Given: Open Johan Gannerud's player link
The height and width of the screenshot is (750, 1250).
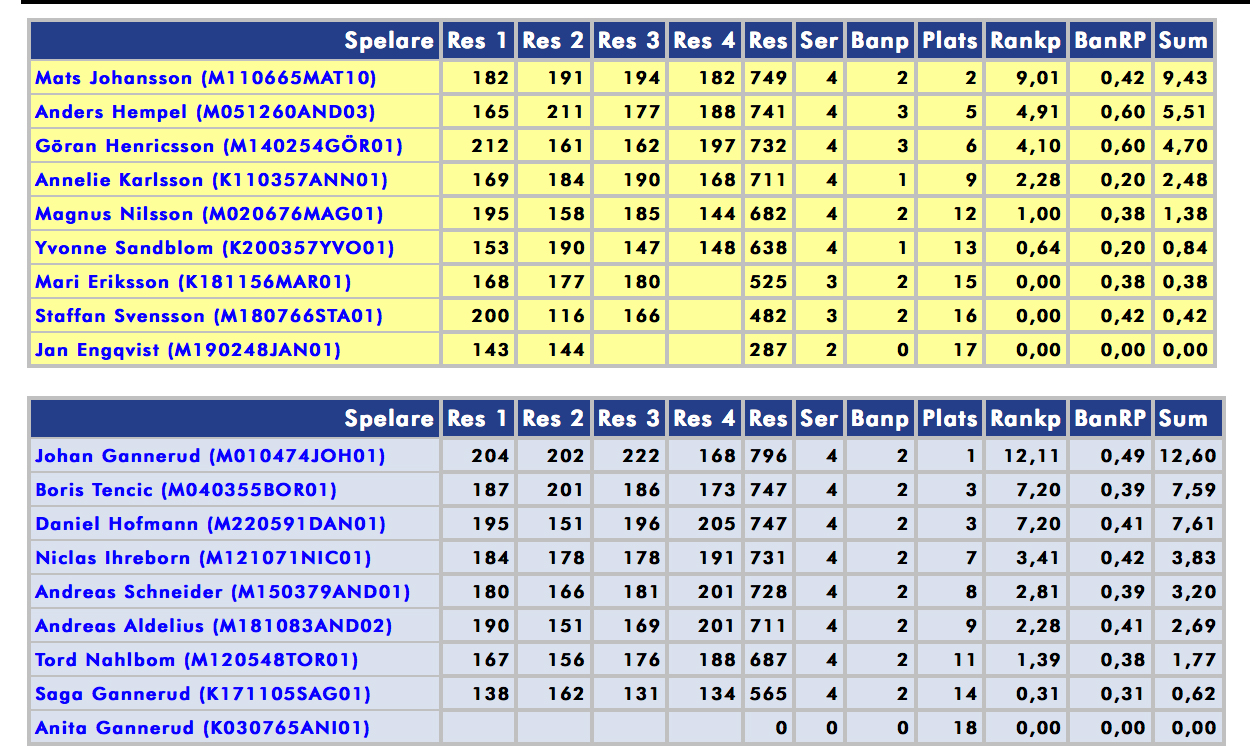Looking at the screenshot, I should [210, 456].
